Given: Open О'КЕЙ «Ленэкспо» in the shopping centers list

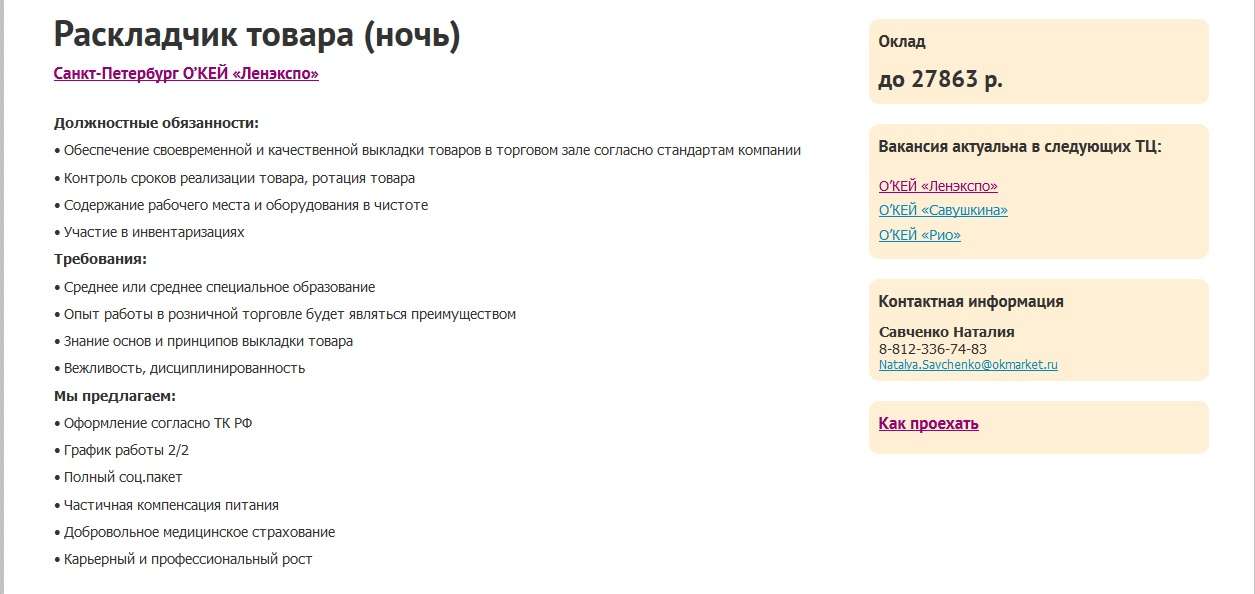Looking at the screenshot, I should [938, 186].
